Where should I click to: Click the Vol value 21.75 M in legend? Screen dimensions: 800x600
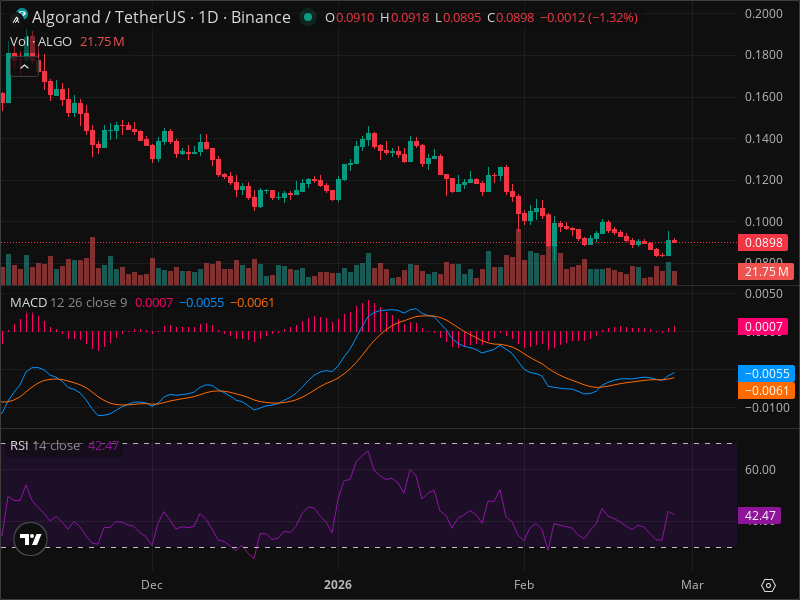(102, 41)
